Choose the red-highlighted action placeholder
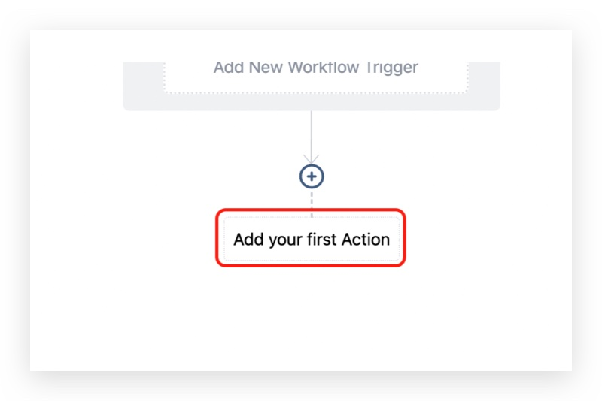This screenshot has width=602, height=401. [311, 238]
